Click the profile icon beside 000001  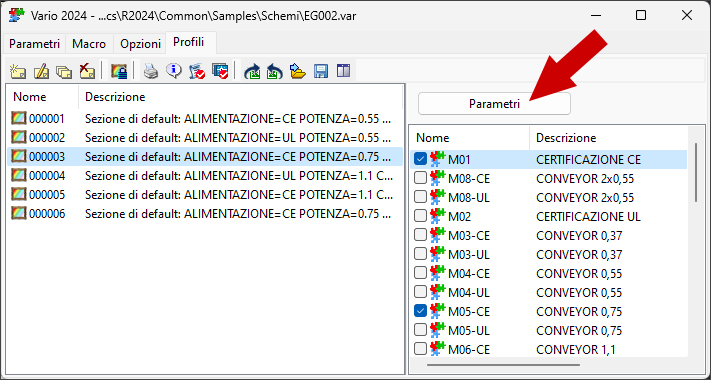pos(19,119)
